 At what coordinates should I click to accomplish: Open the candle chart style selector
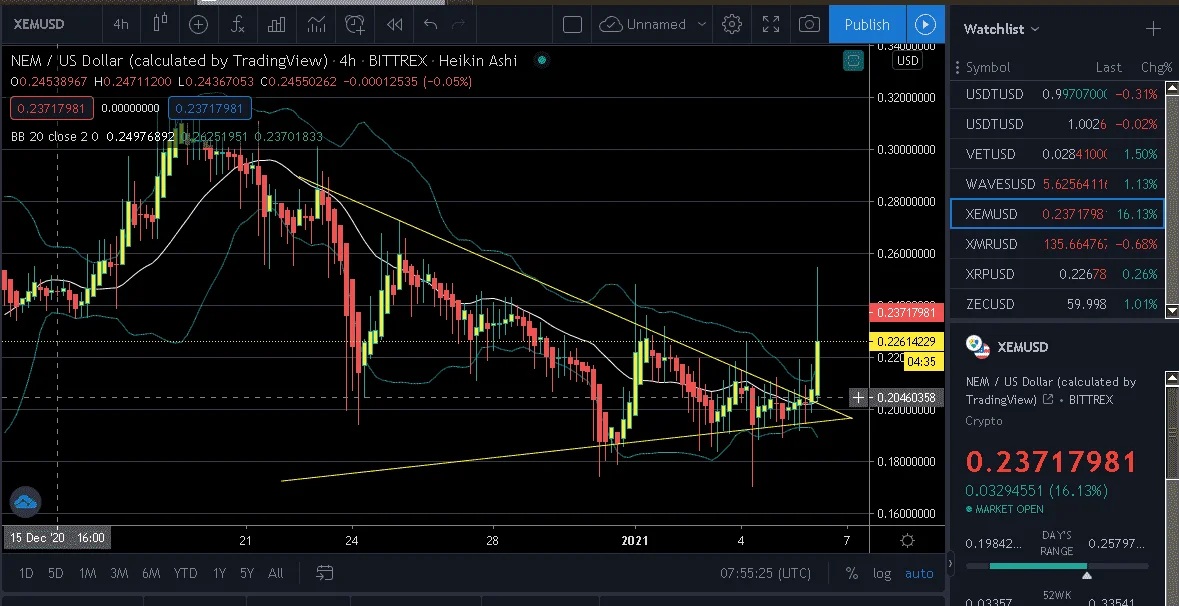coord(159,24)
